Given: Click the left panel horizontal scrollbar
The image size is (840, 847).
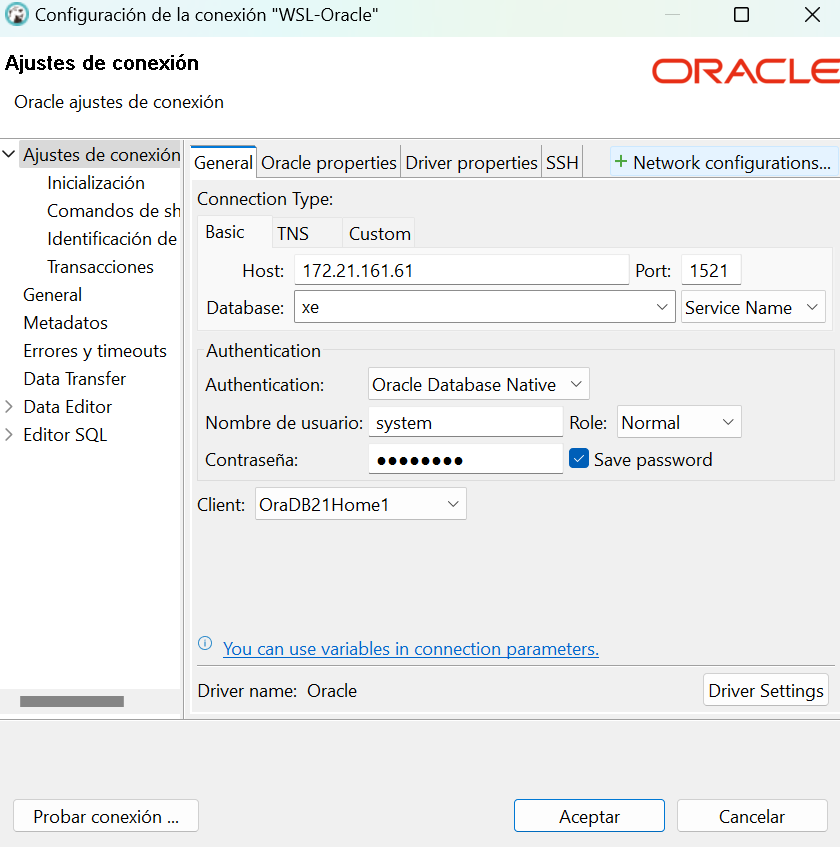Looking at the screenshot, I should click(72, 701).
